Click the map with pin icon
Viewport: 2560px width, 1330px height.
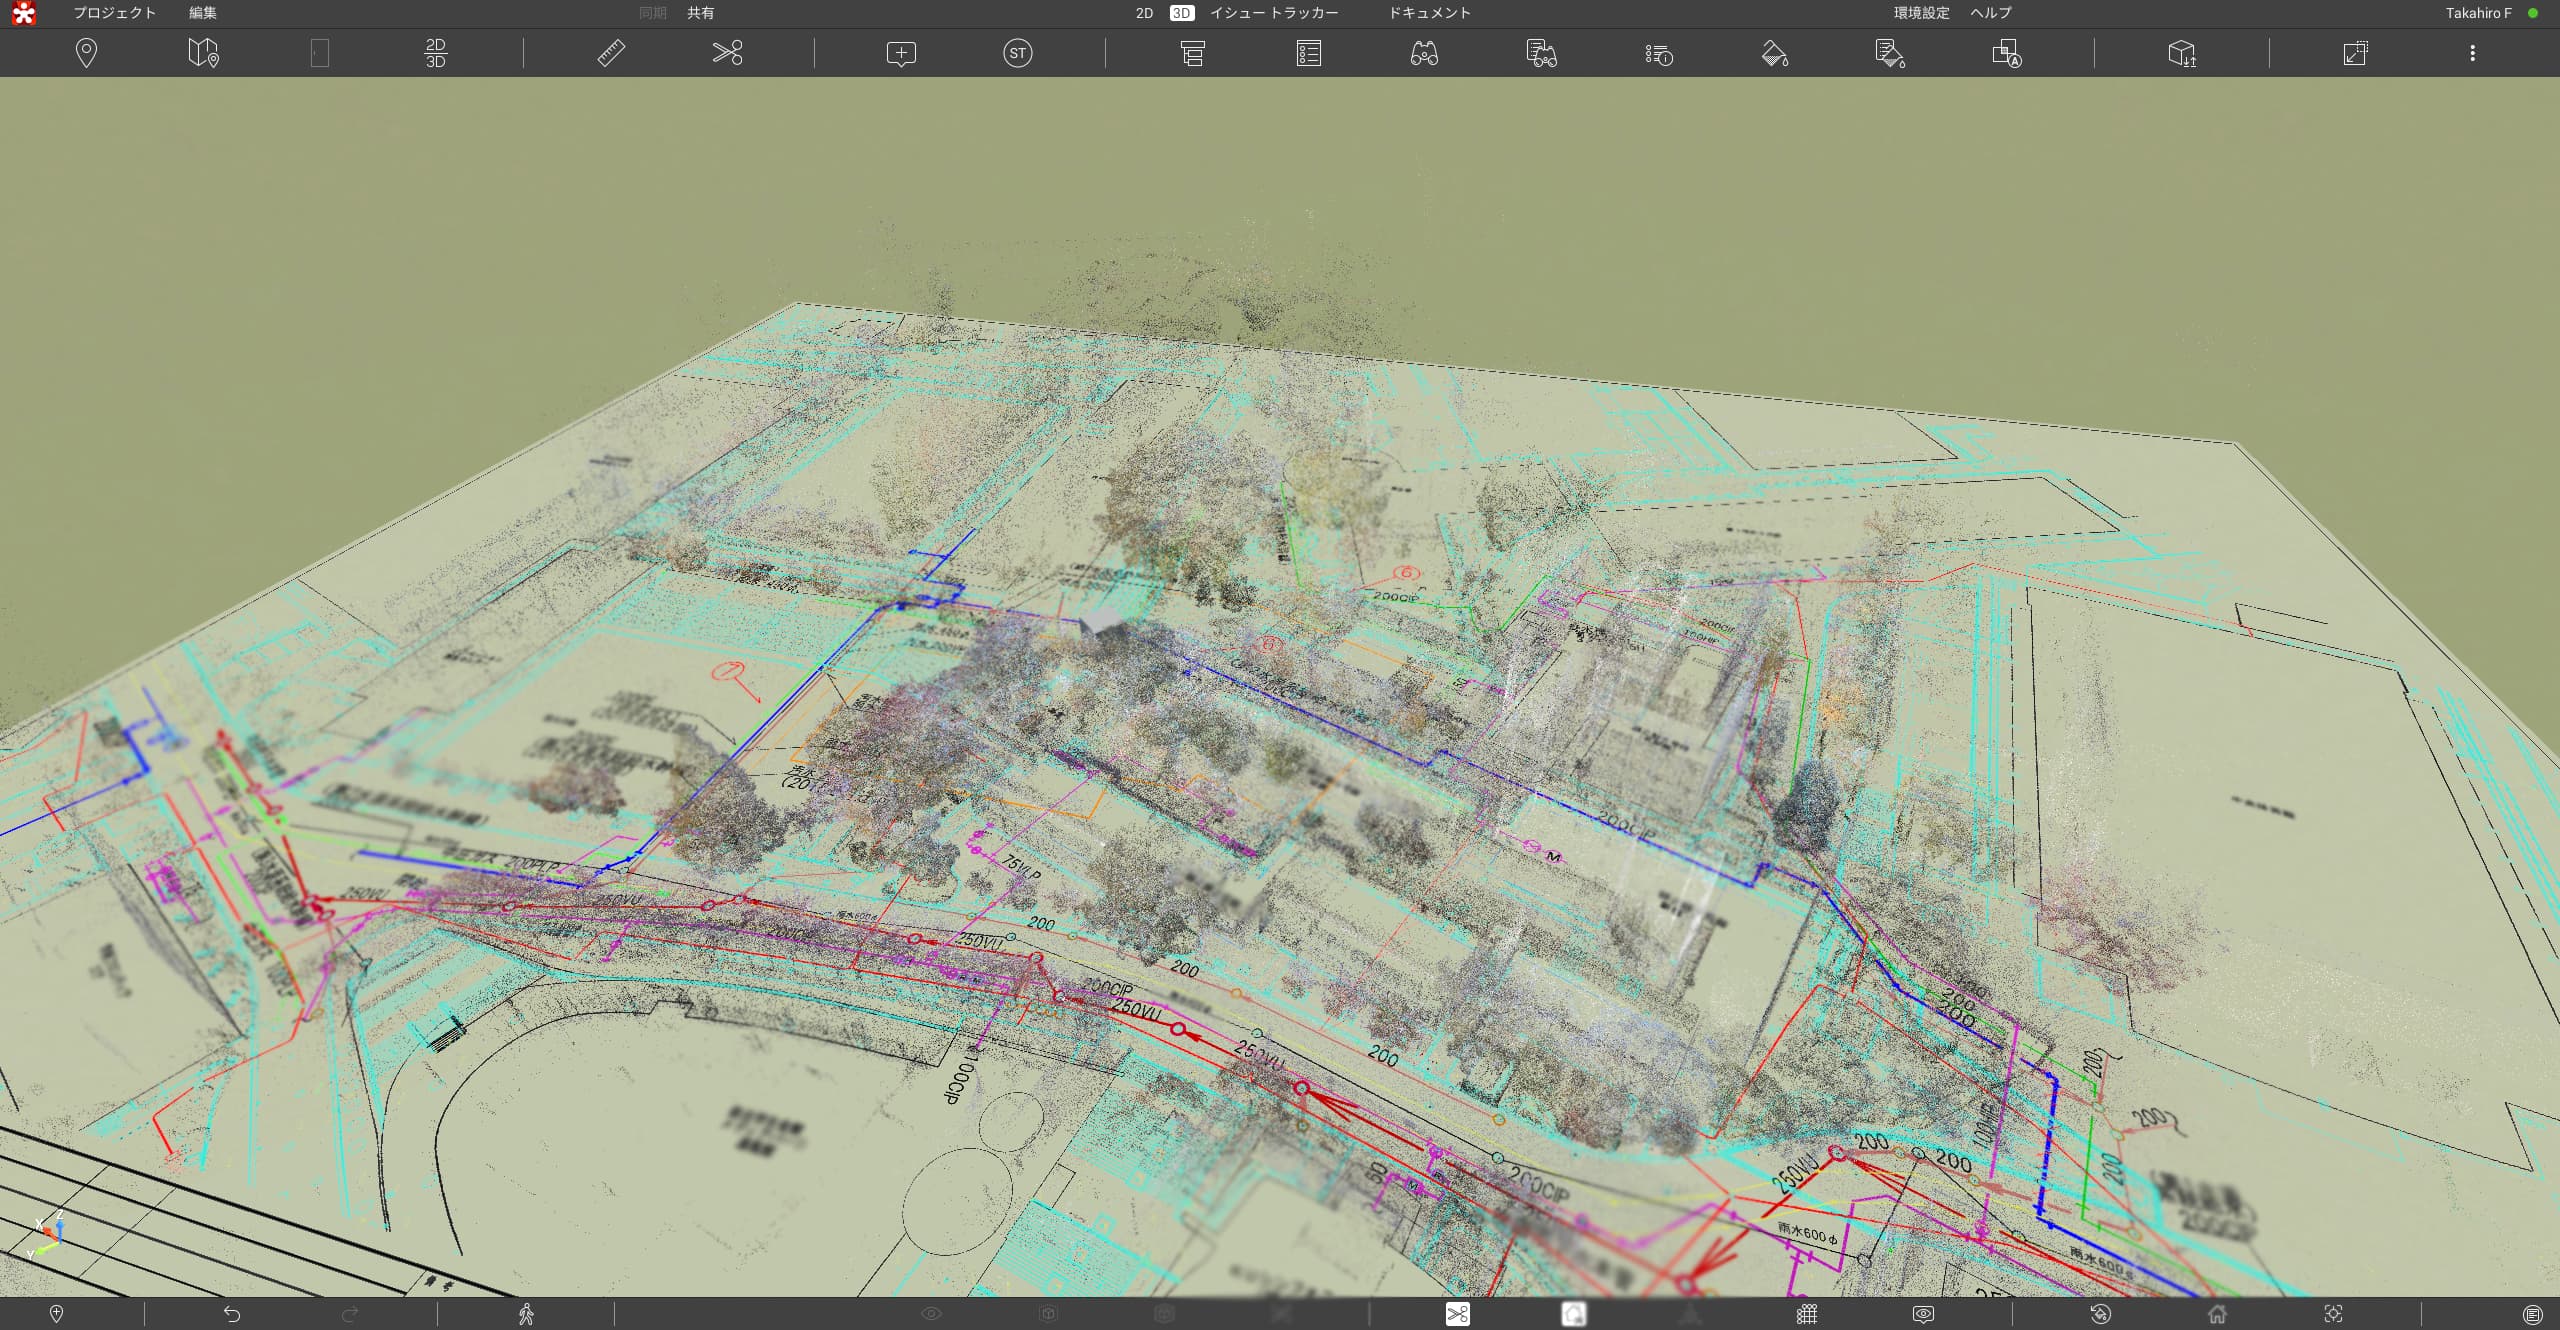click(x=203, y=53)
